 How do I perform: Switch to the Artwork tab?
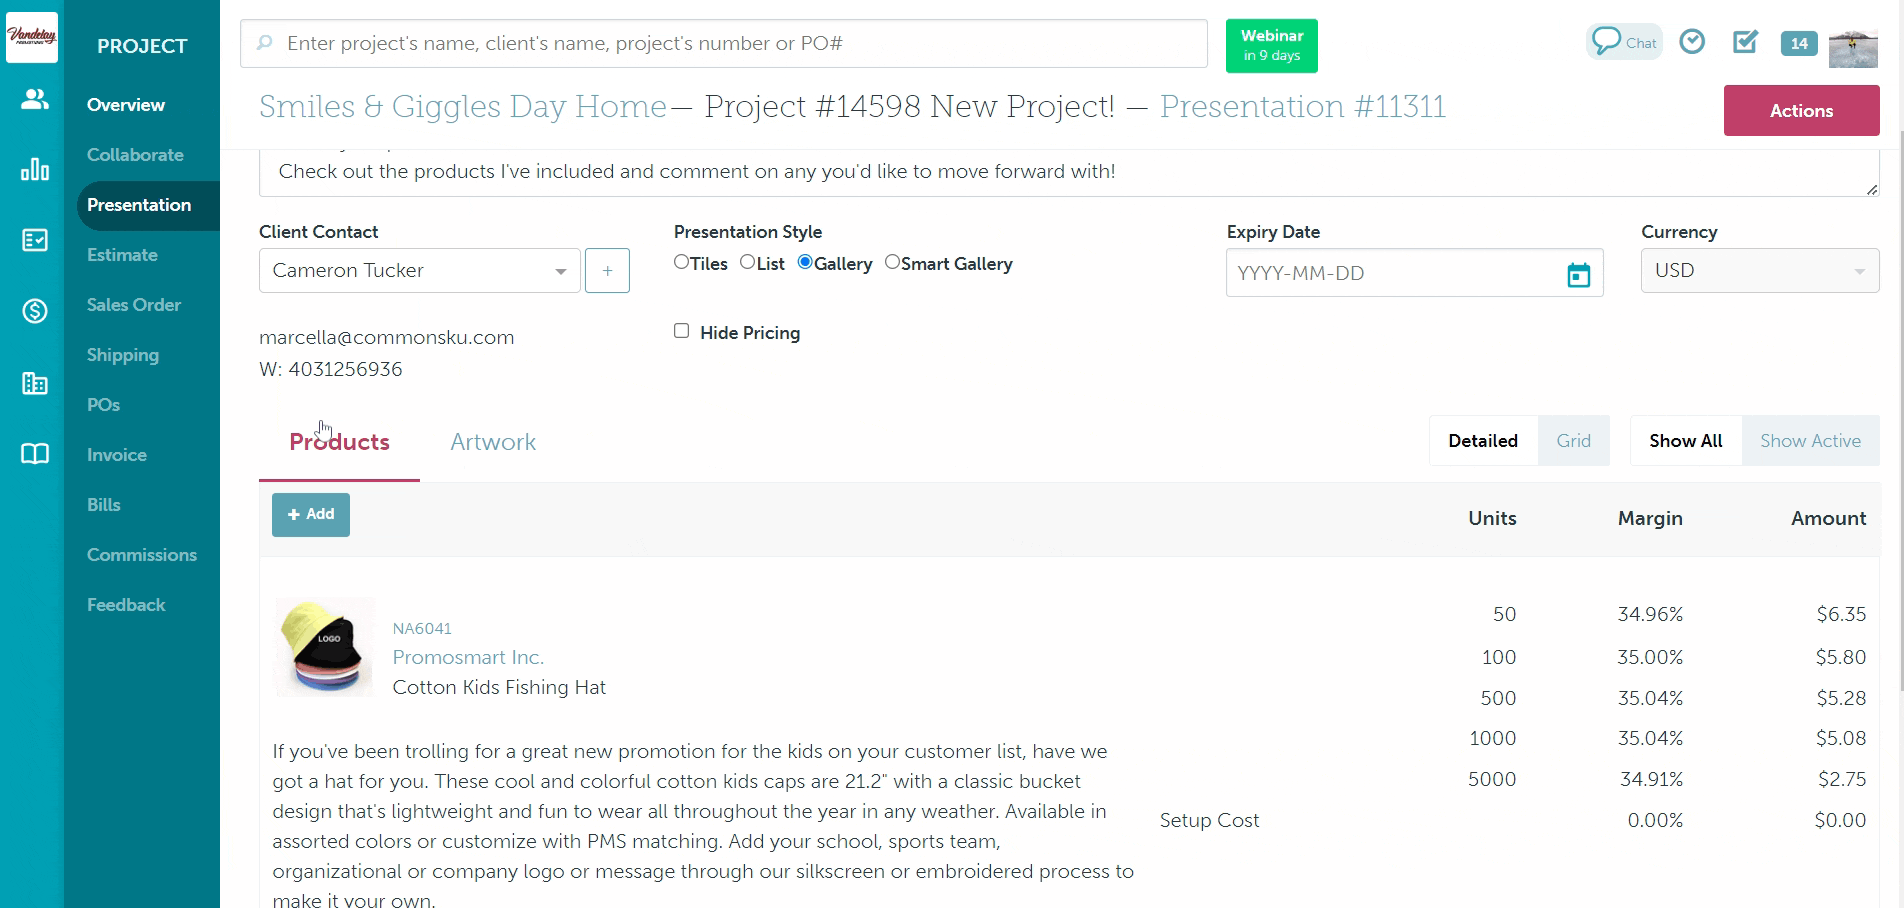coord(493,442)
